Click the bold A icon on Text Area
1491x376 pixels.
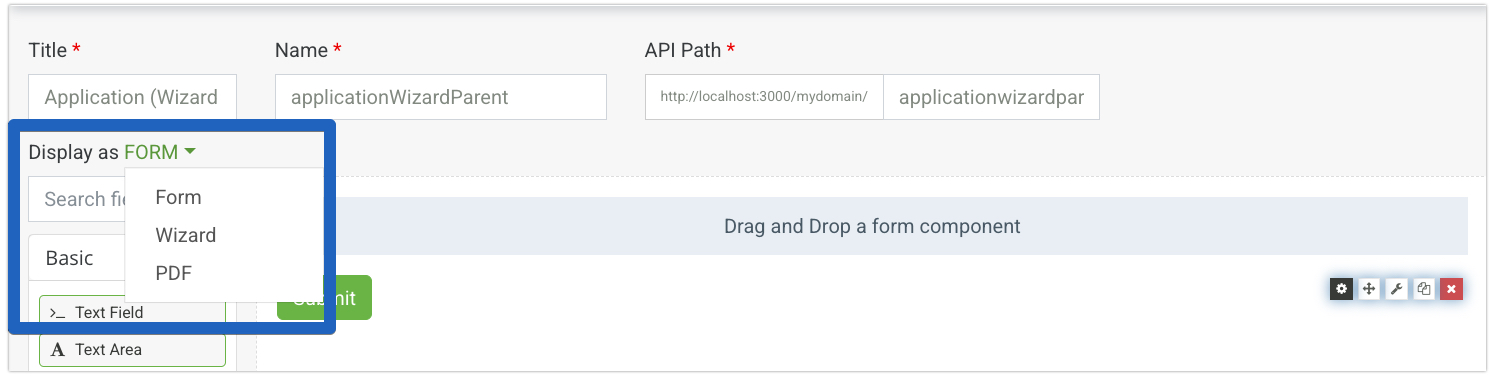click(57, 350)
